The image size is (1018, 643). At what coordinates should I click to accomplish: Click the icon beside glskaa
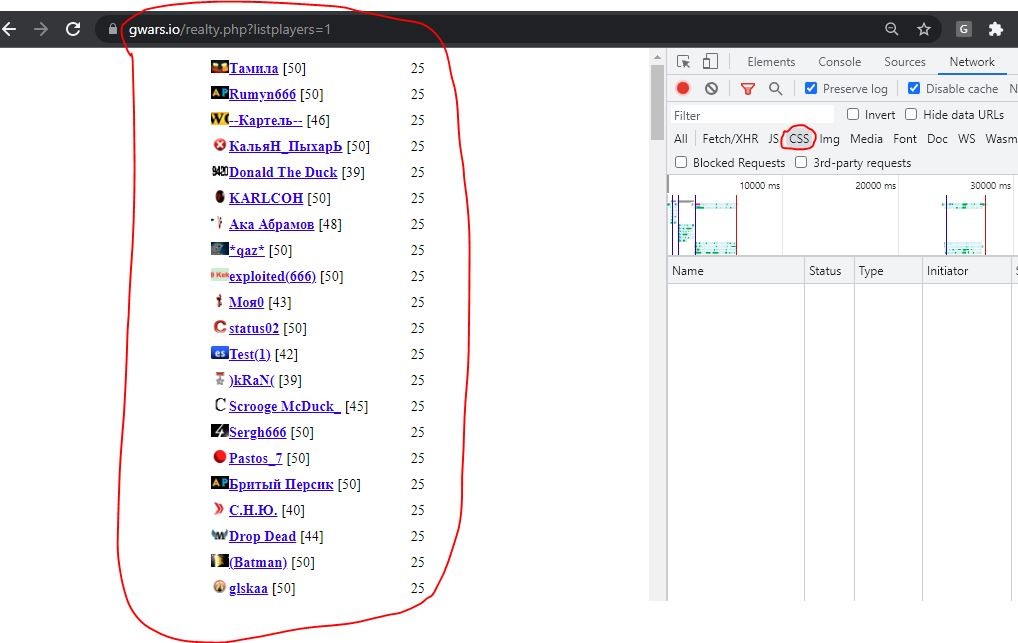219,586
